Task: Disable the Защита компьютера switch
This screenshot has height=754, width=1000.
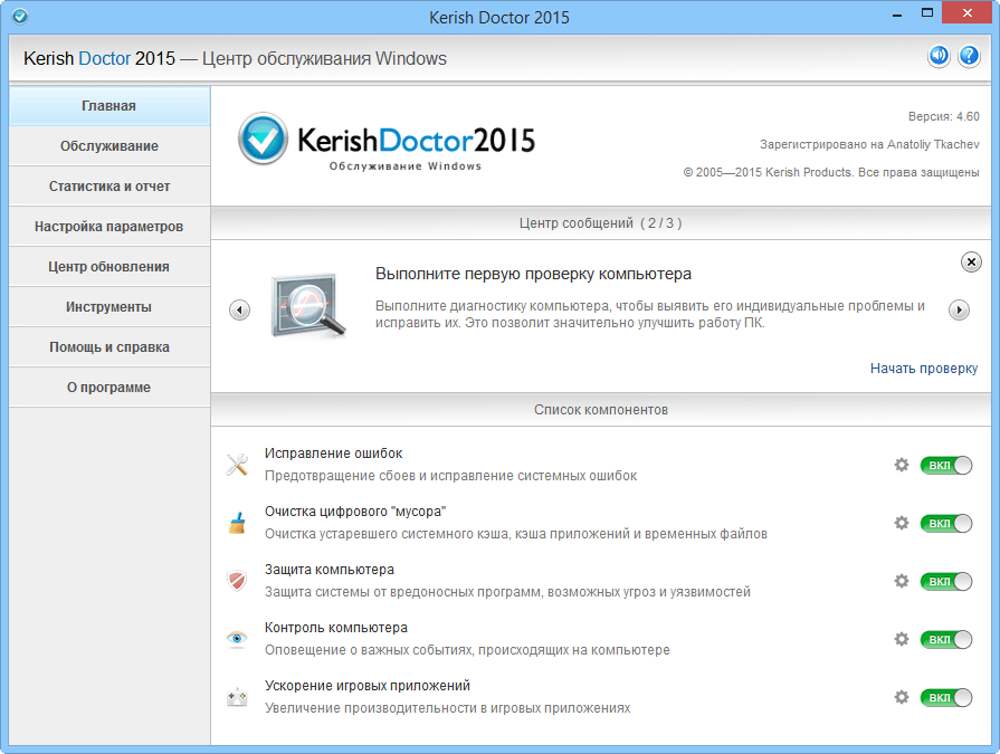Action: tap(946, 581)
